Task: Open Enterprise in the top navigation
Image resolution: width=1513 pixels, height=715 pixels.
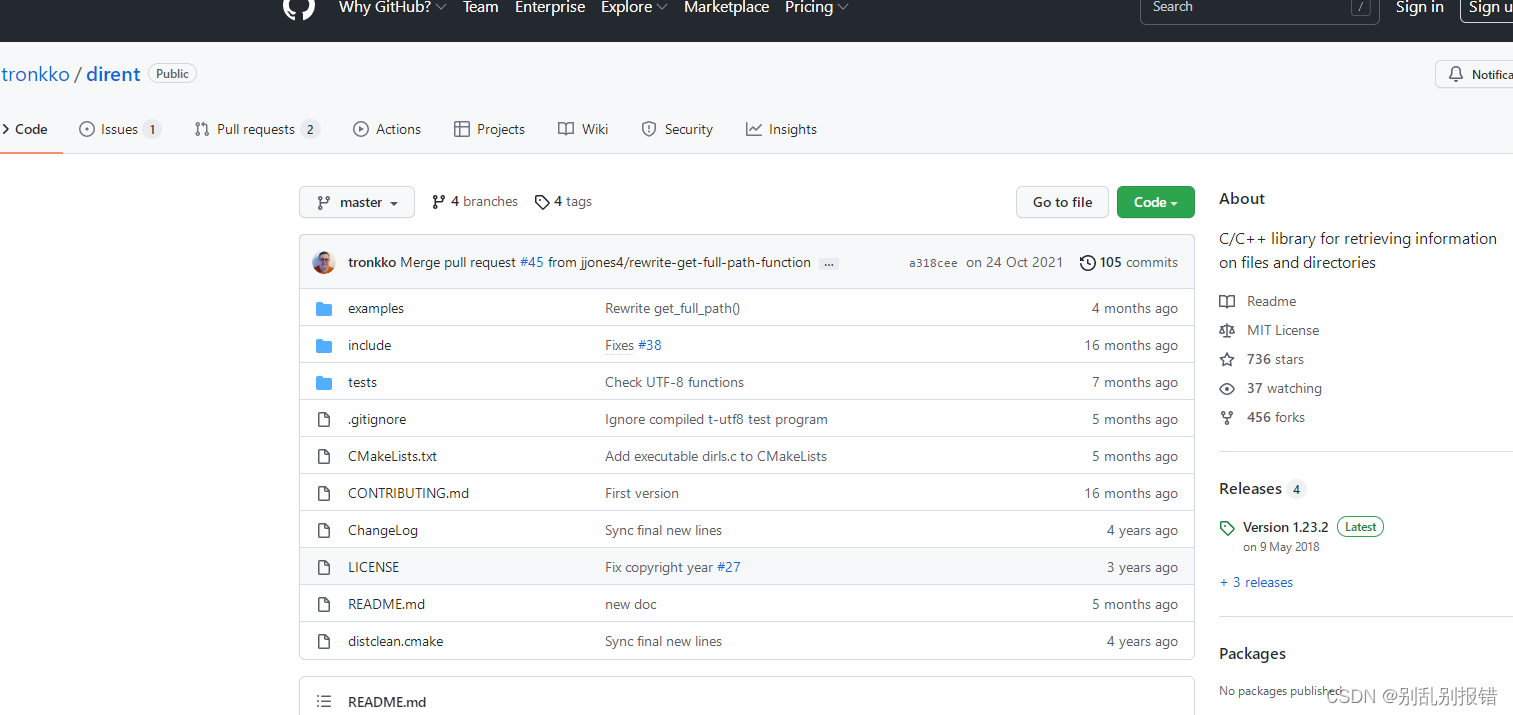Action: tap(550, 7)
